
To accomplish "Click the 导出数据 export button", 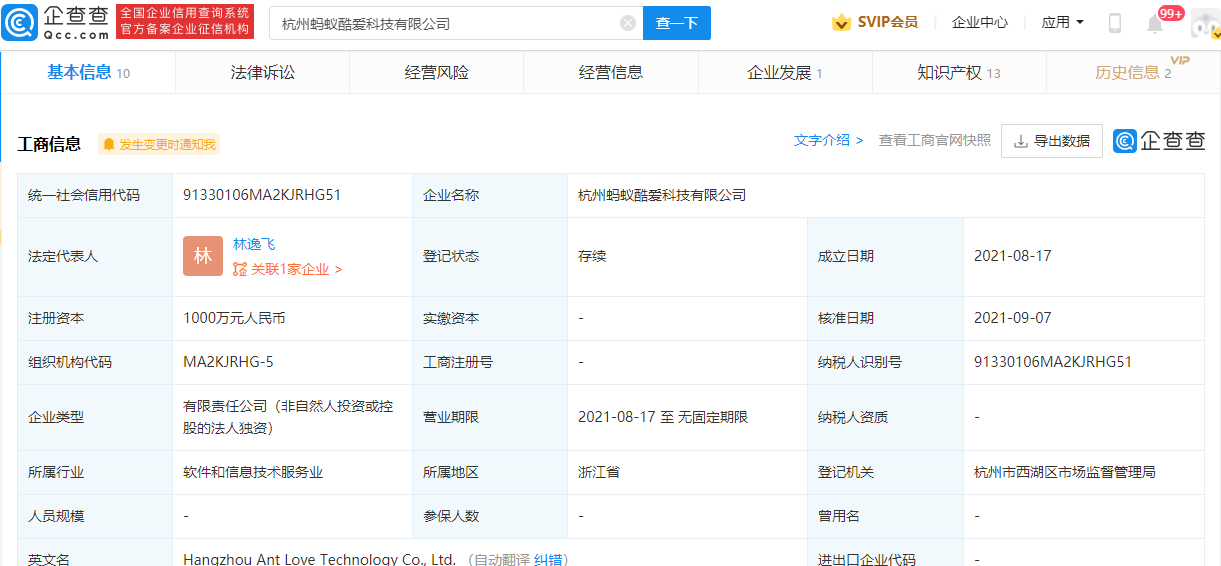I will 1052,141.
